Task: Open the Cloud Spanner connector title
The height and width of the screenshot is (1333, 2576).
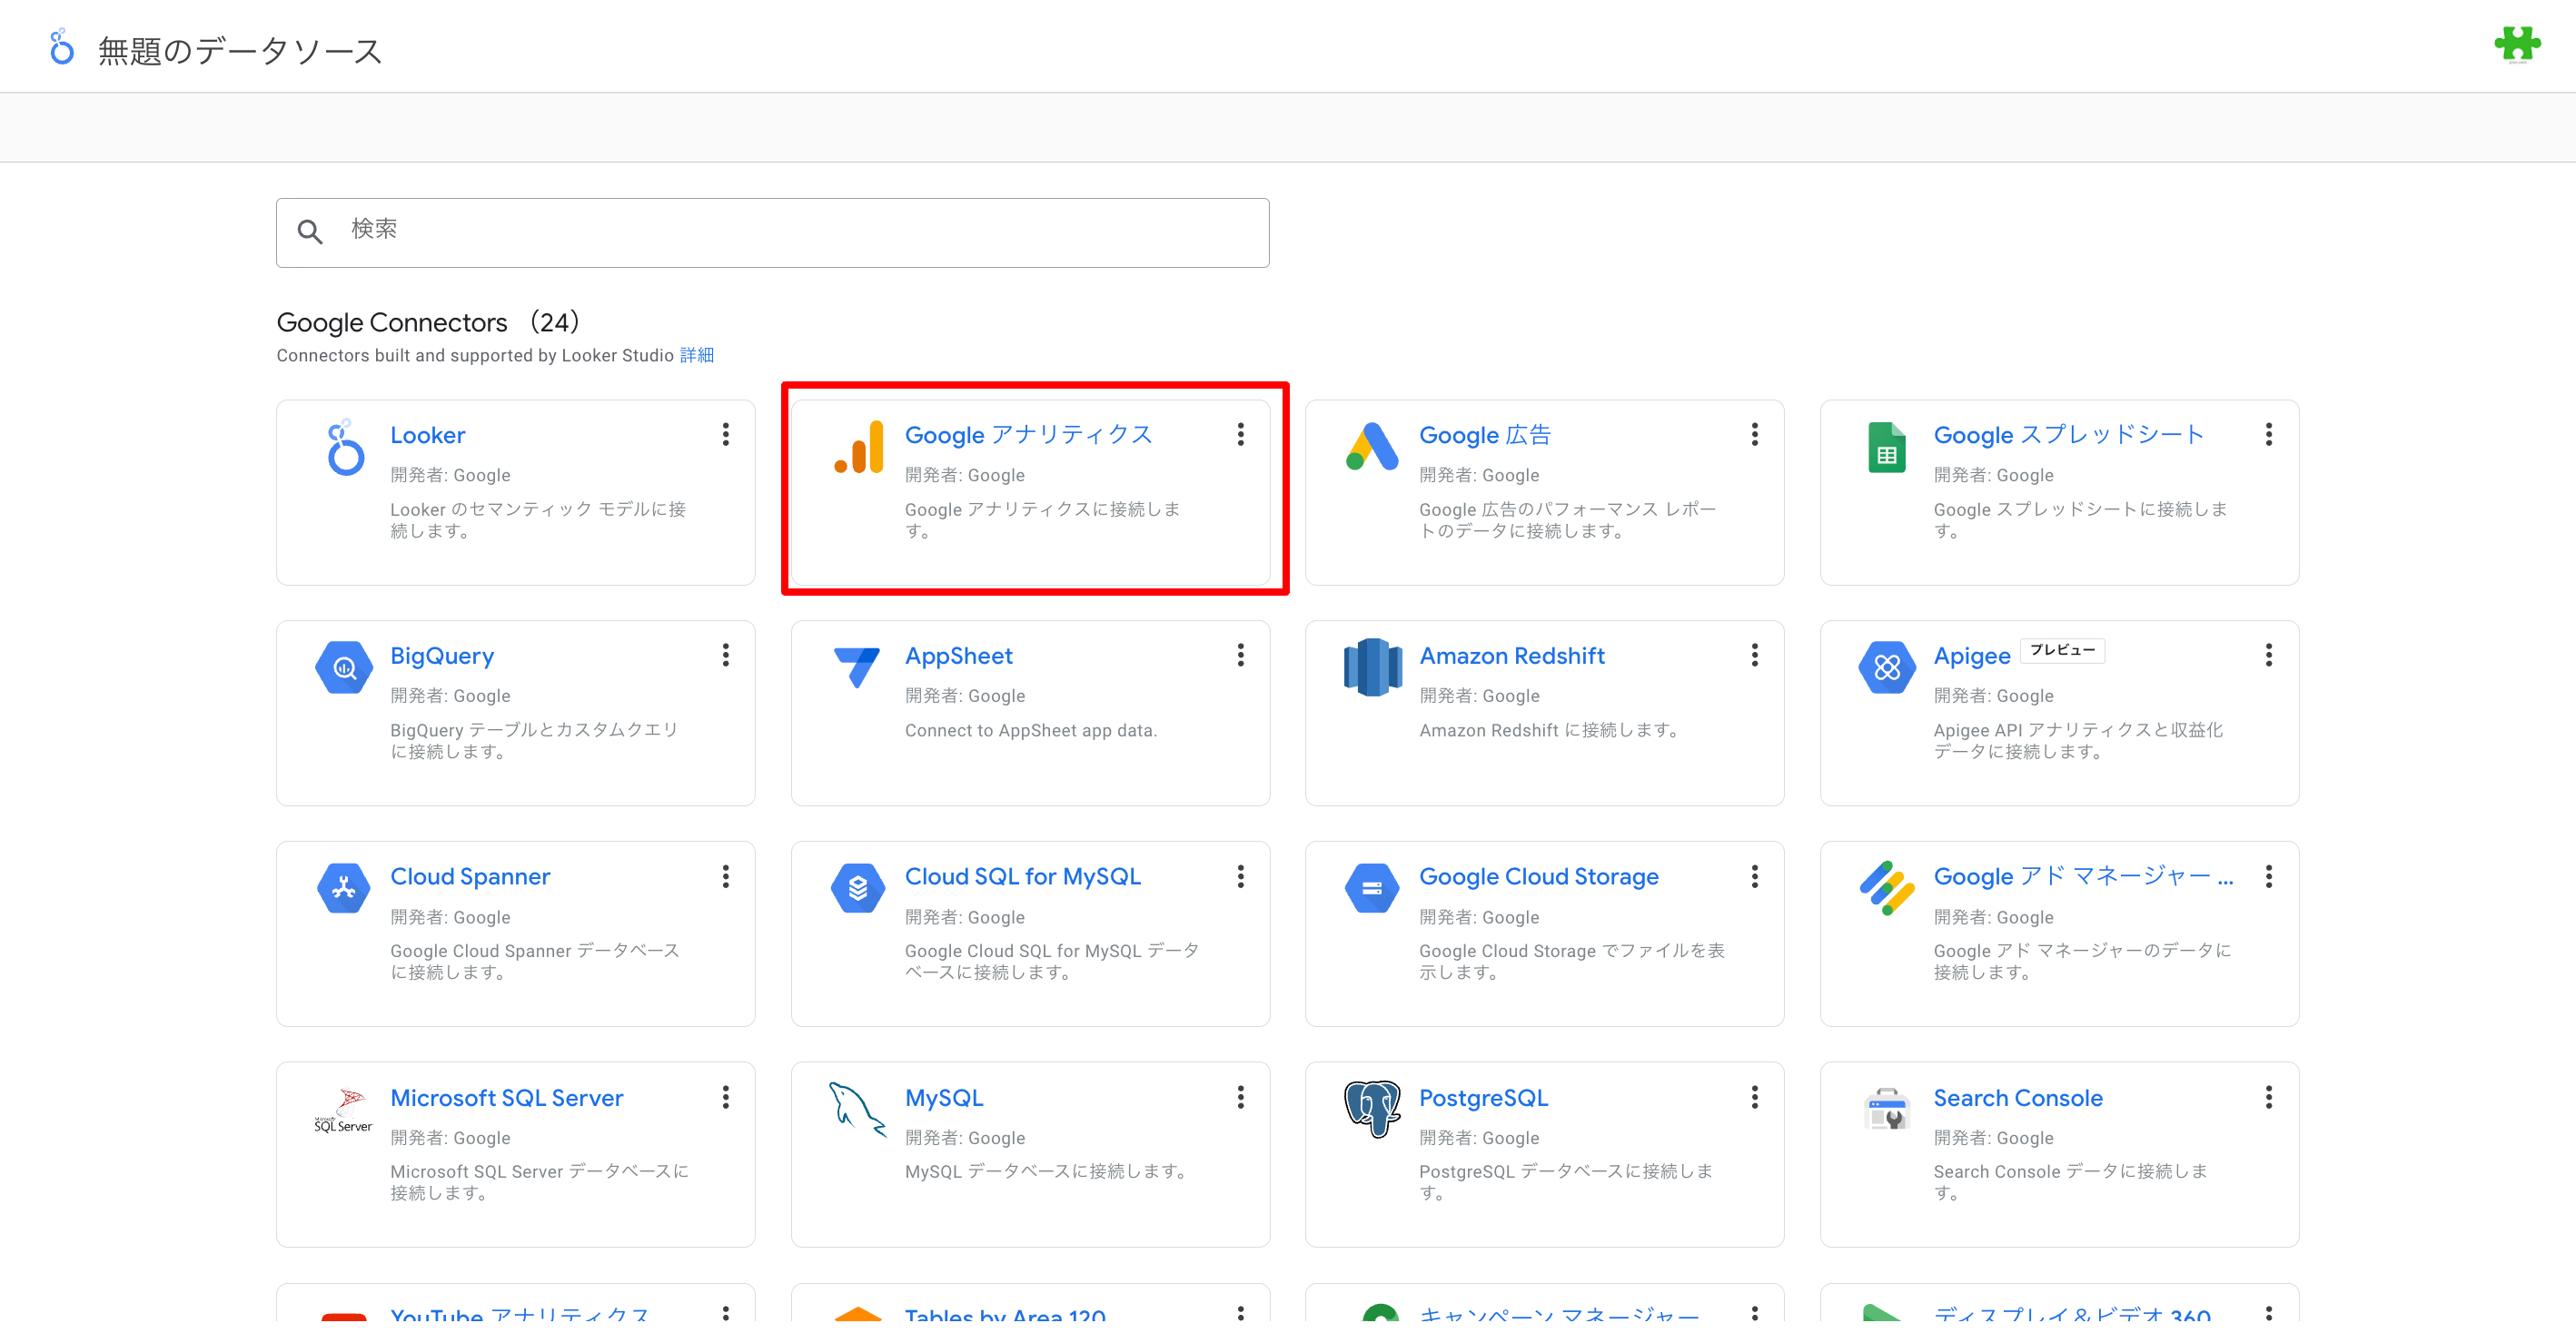Action: point(470,876)
